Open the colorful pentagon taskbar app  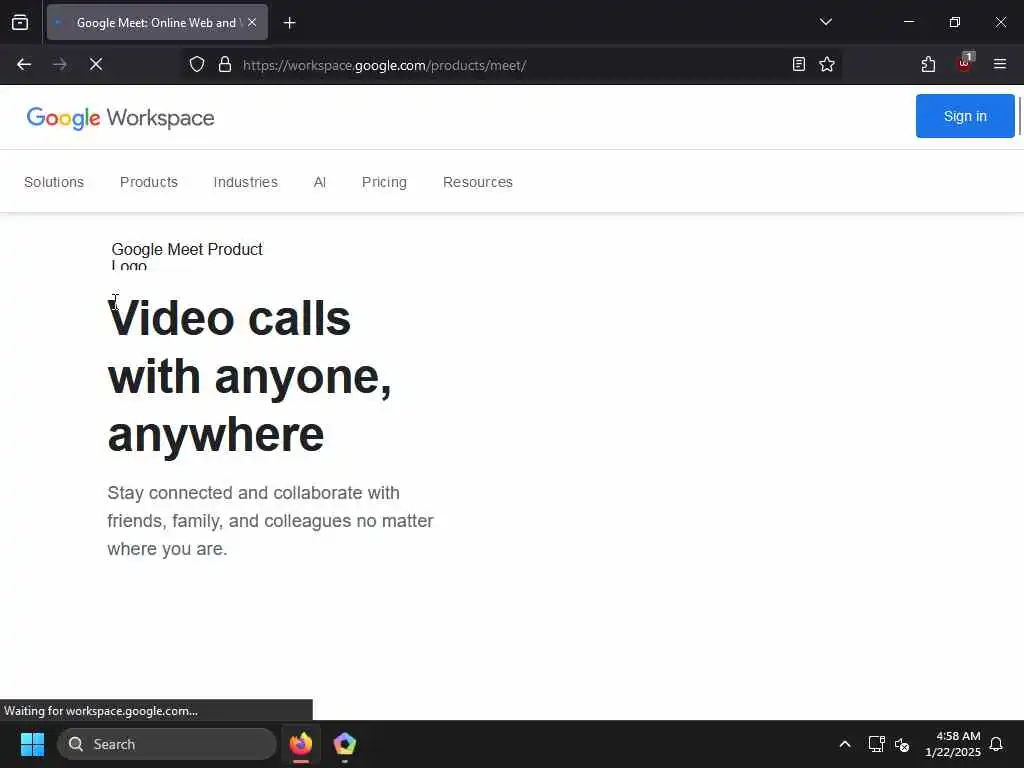point(344,744)
